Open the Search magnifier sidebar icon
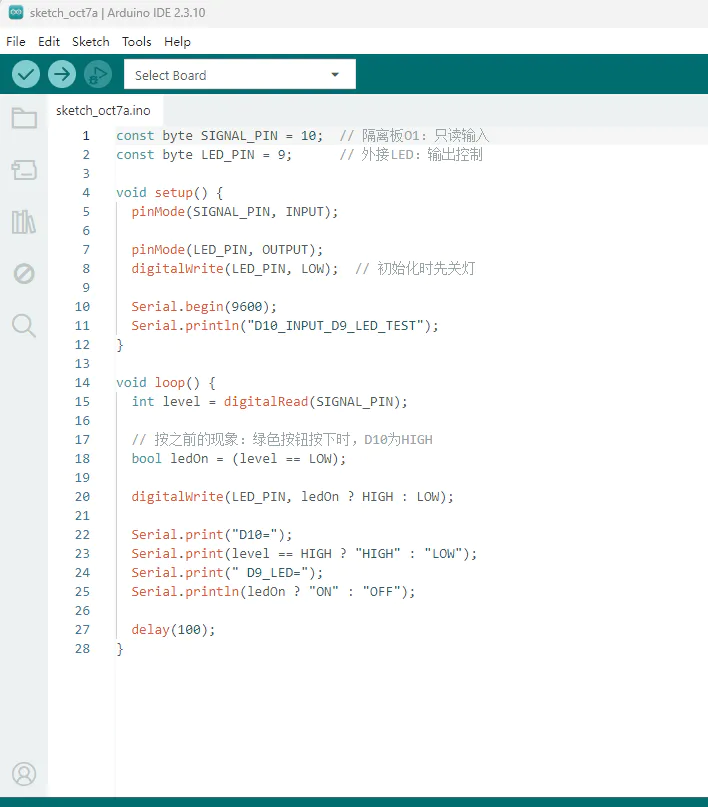The width and height of the screenshot is (708, 807). pyautogui.click(x=24, y=326)
